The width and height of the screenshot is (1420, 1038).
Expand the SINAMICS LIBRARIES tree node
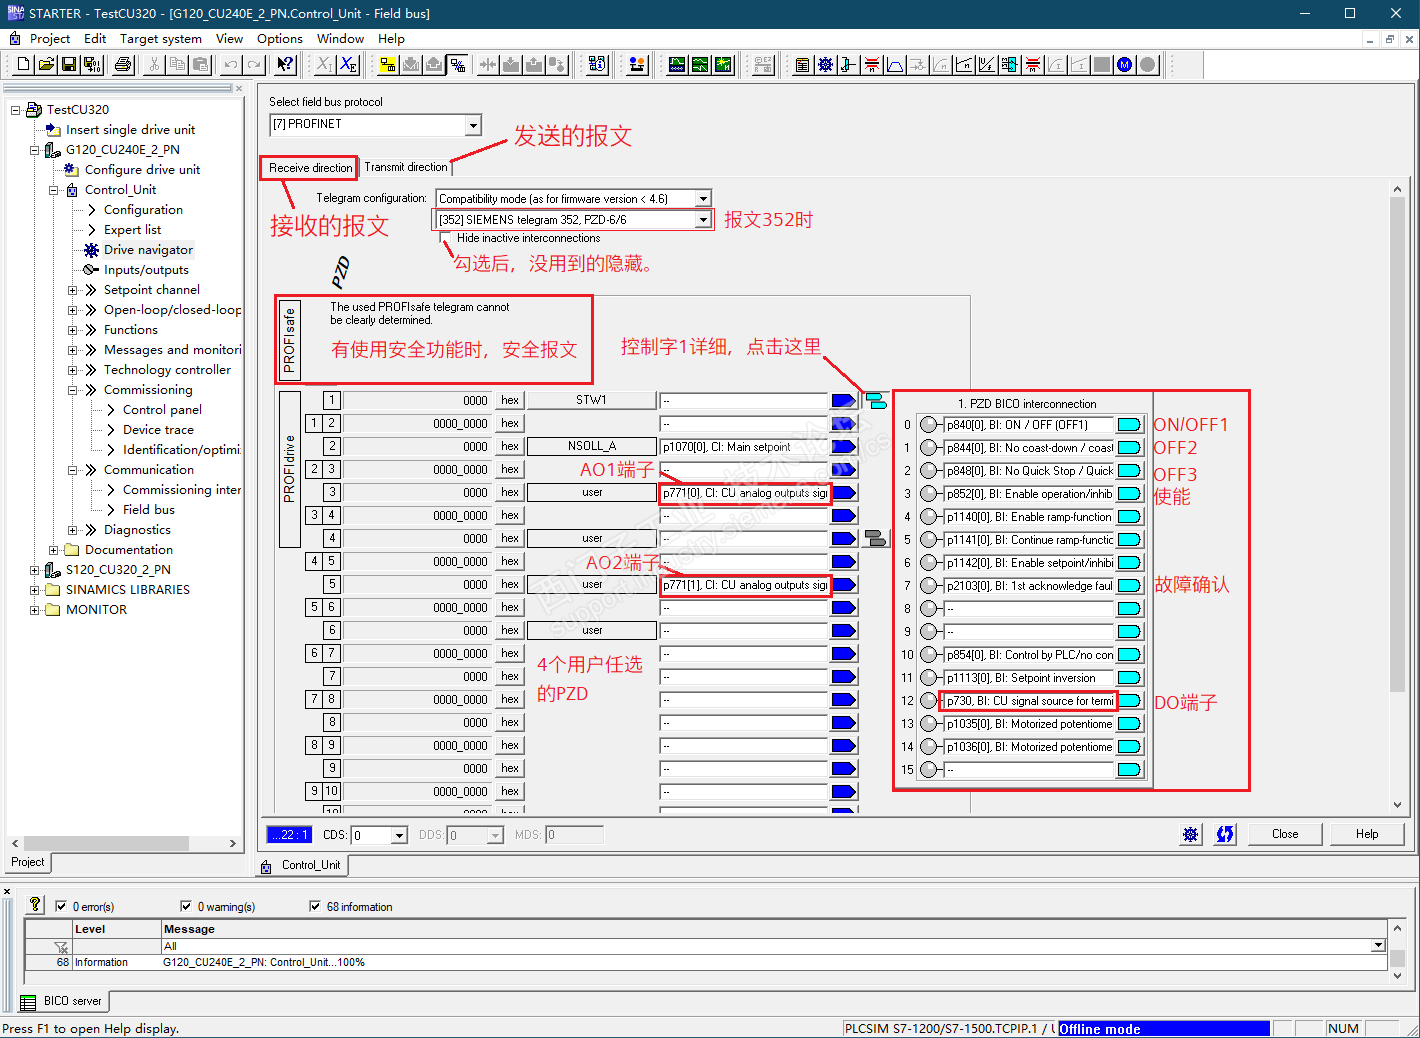(35, 590)
